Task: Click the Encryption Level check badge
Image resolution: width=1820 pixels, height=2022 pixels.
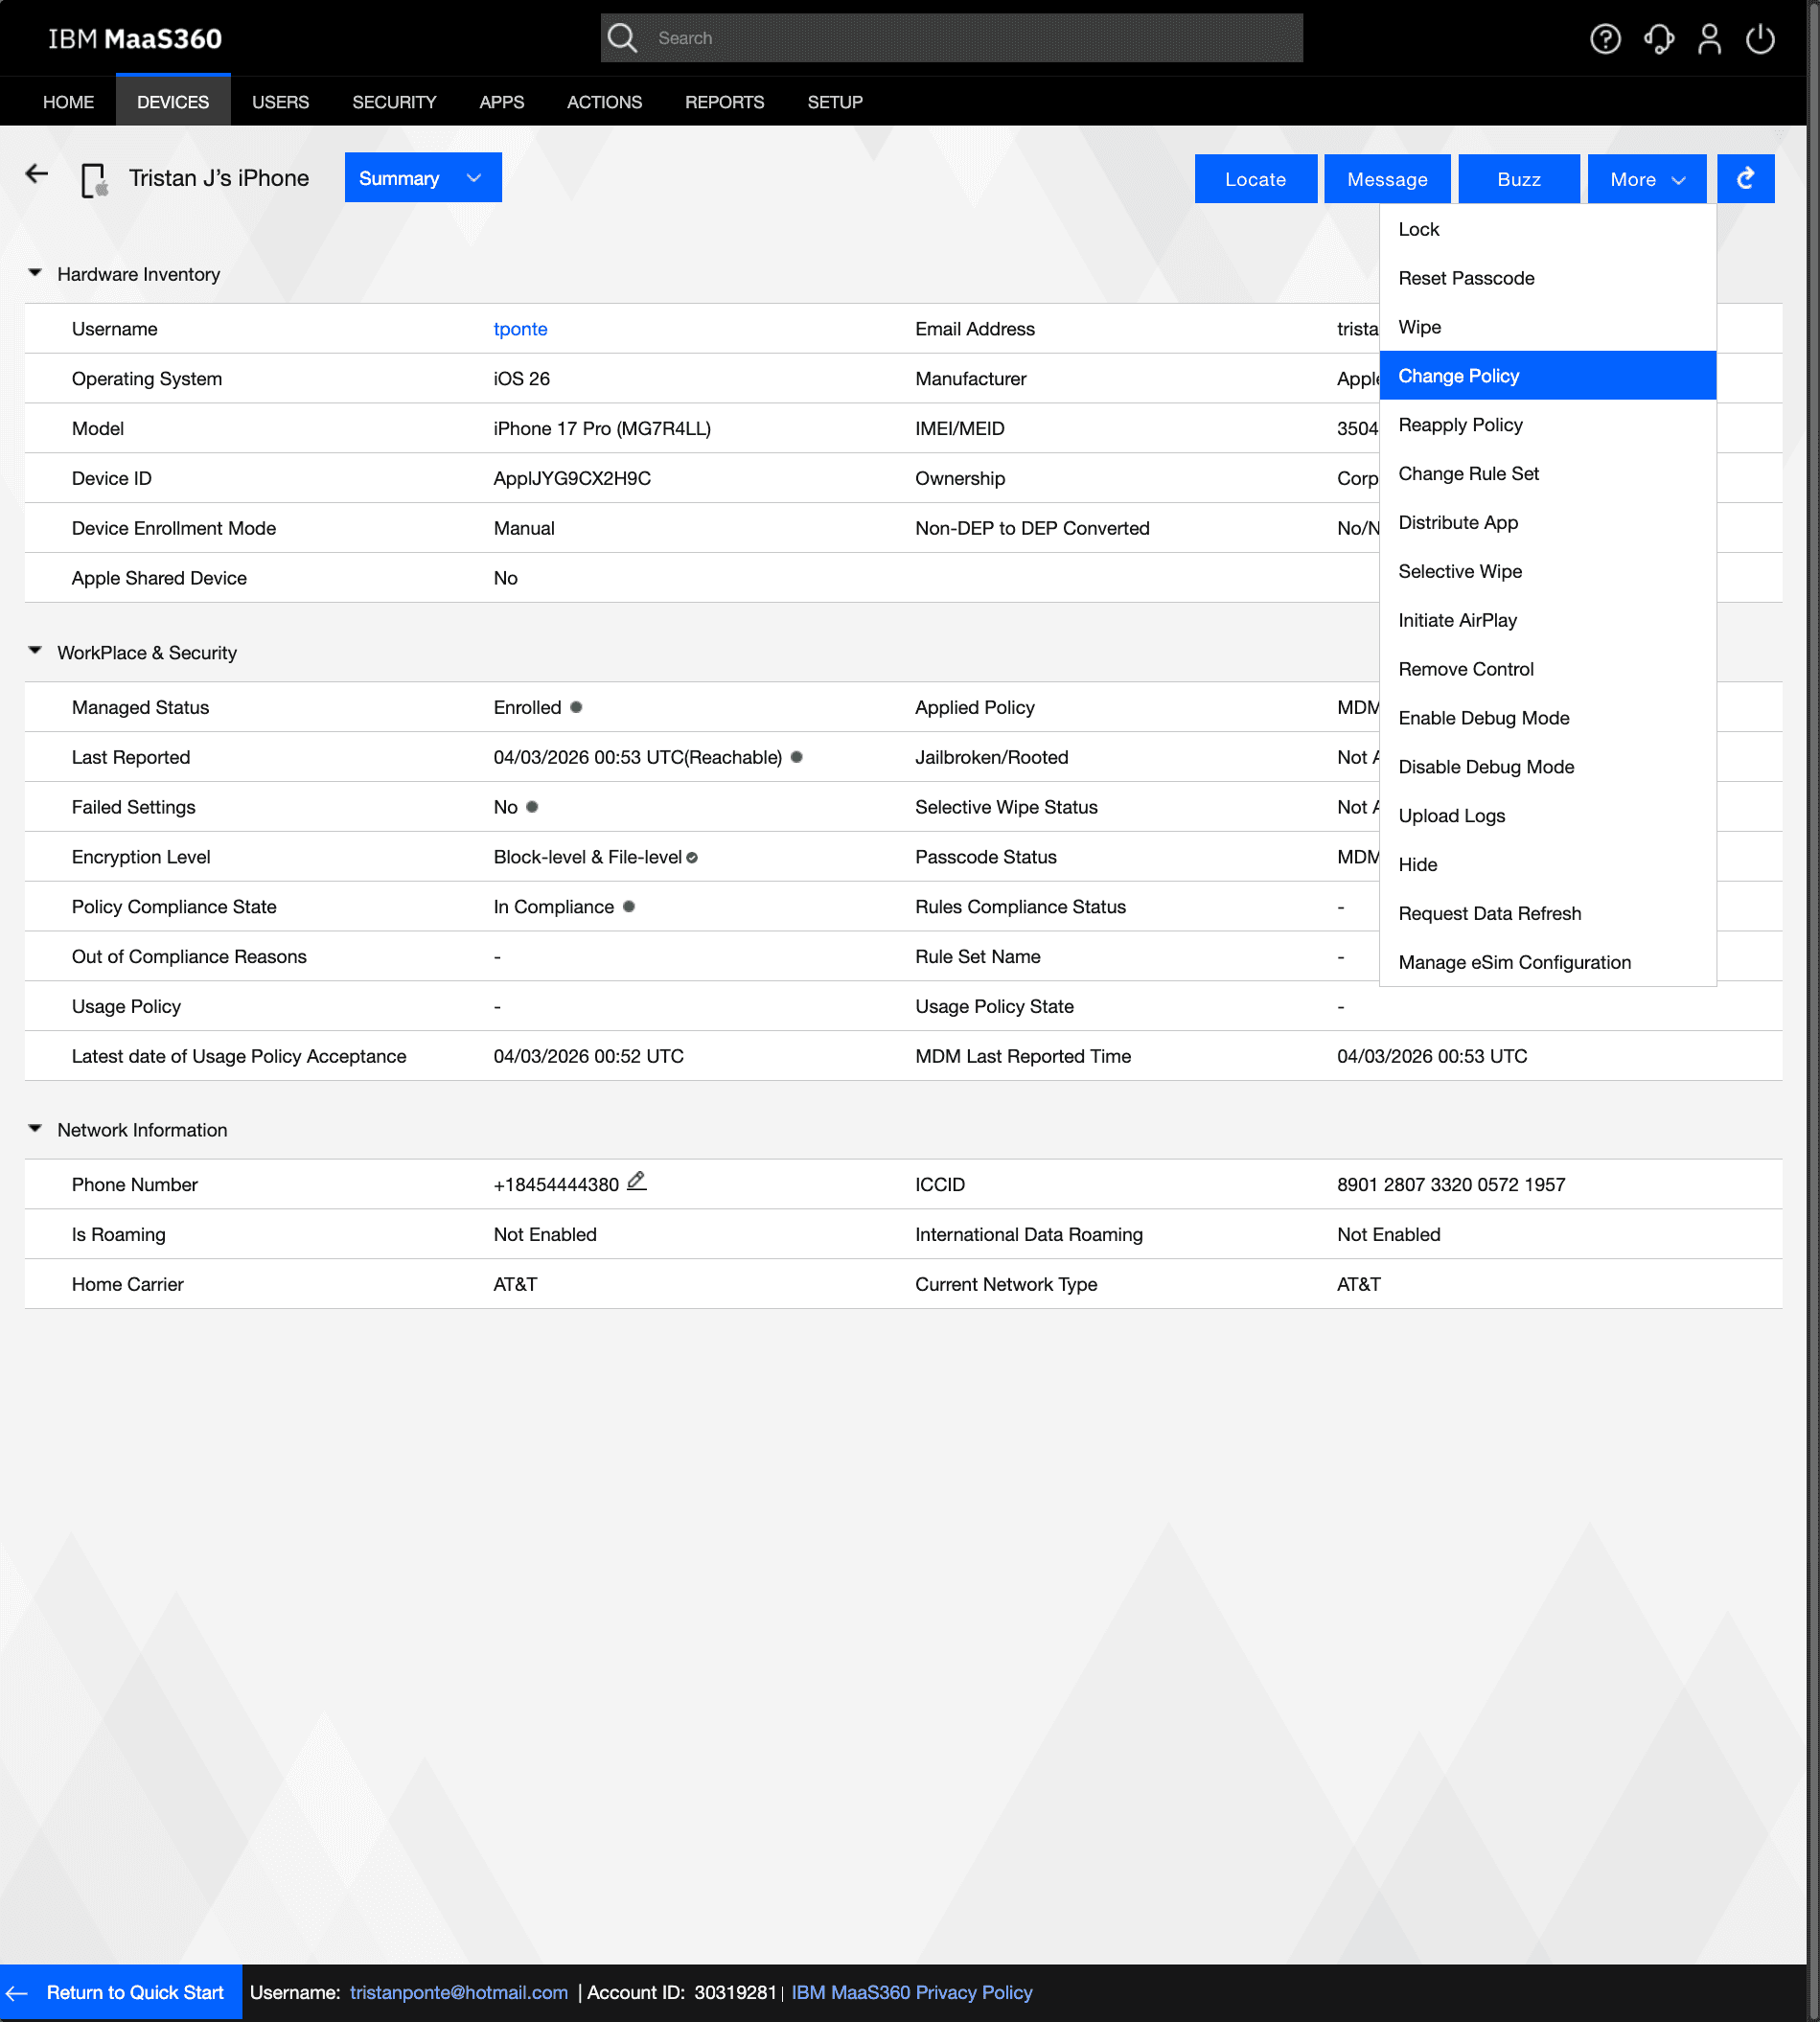Action: tap(692, 857)
